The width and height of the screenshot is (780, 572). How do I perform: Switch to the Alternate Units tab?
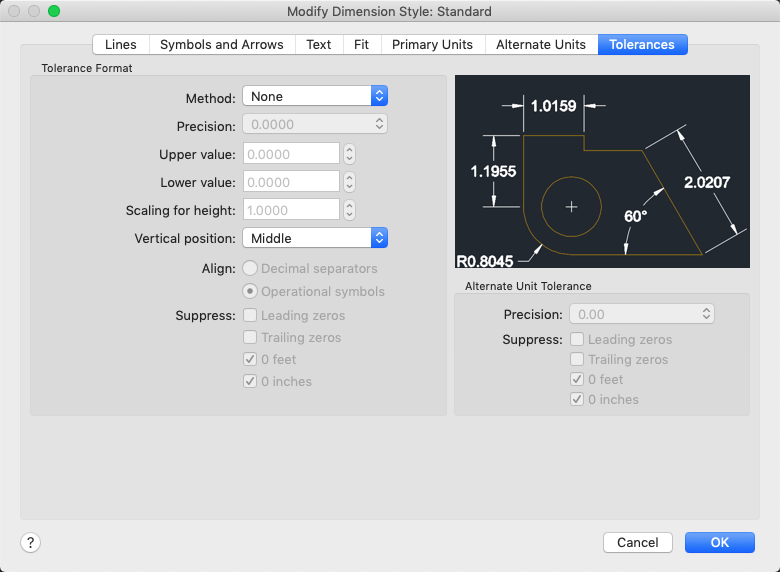(x=541, y=44)
